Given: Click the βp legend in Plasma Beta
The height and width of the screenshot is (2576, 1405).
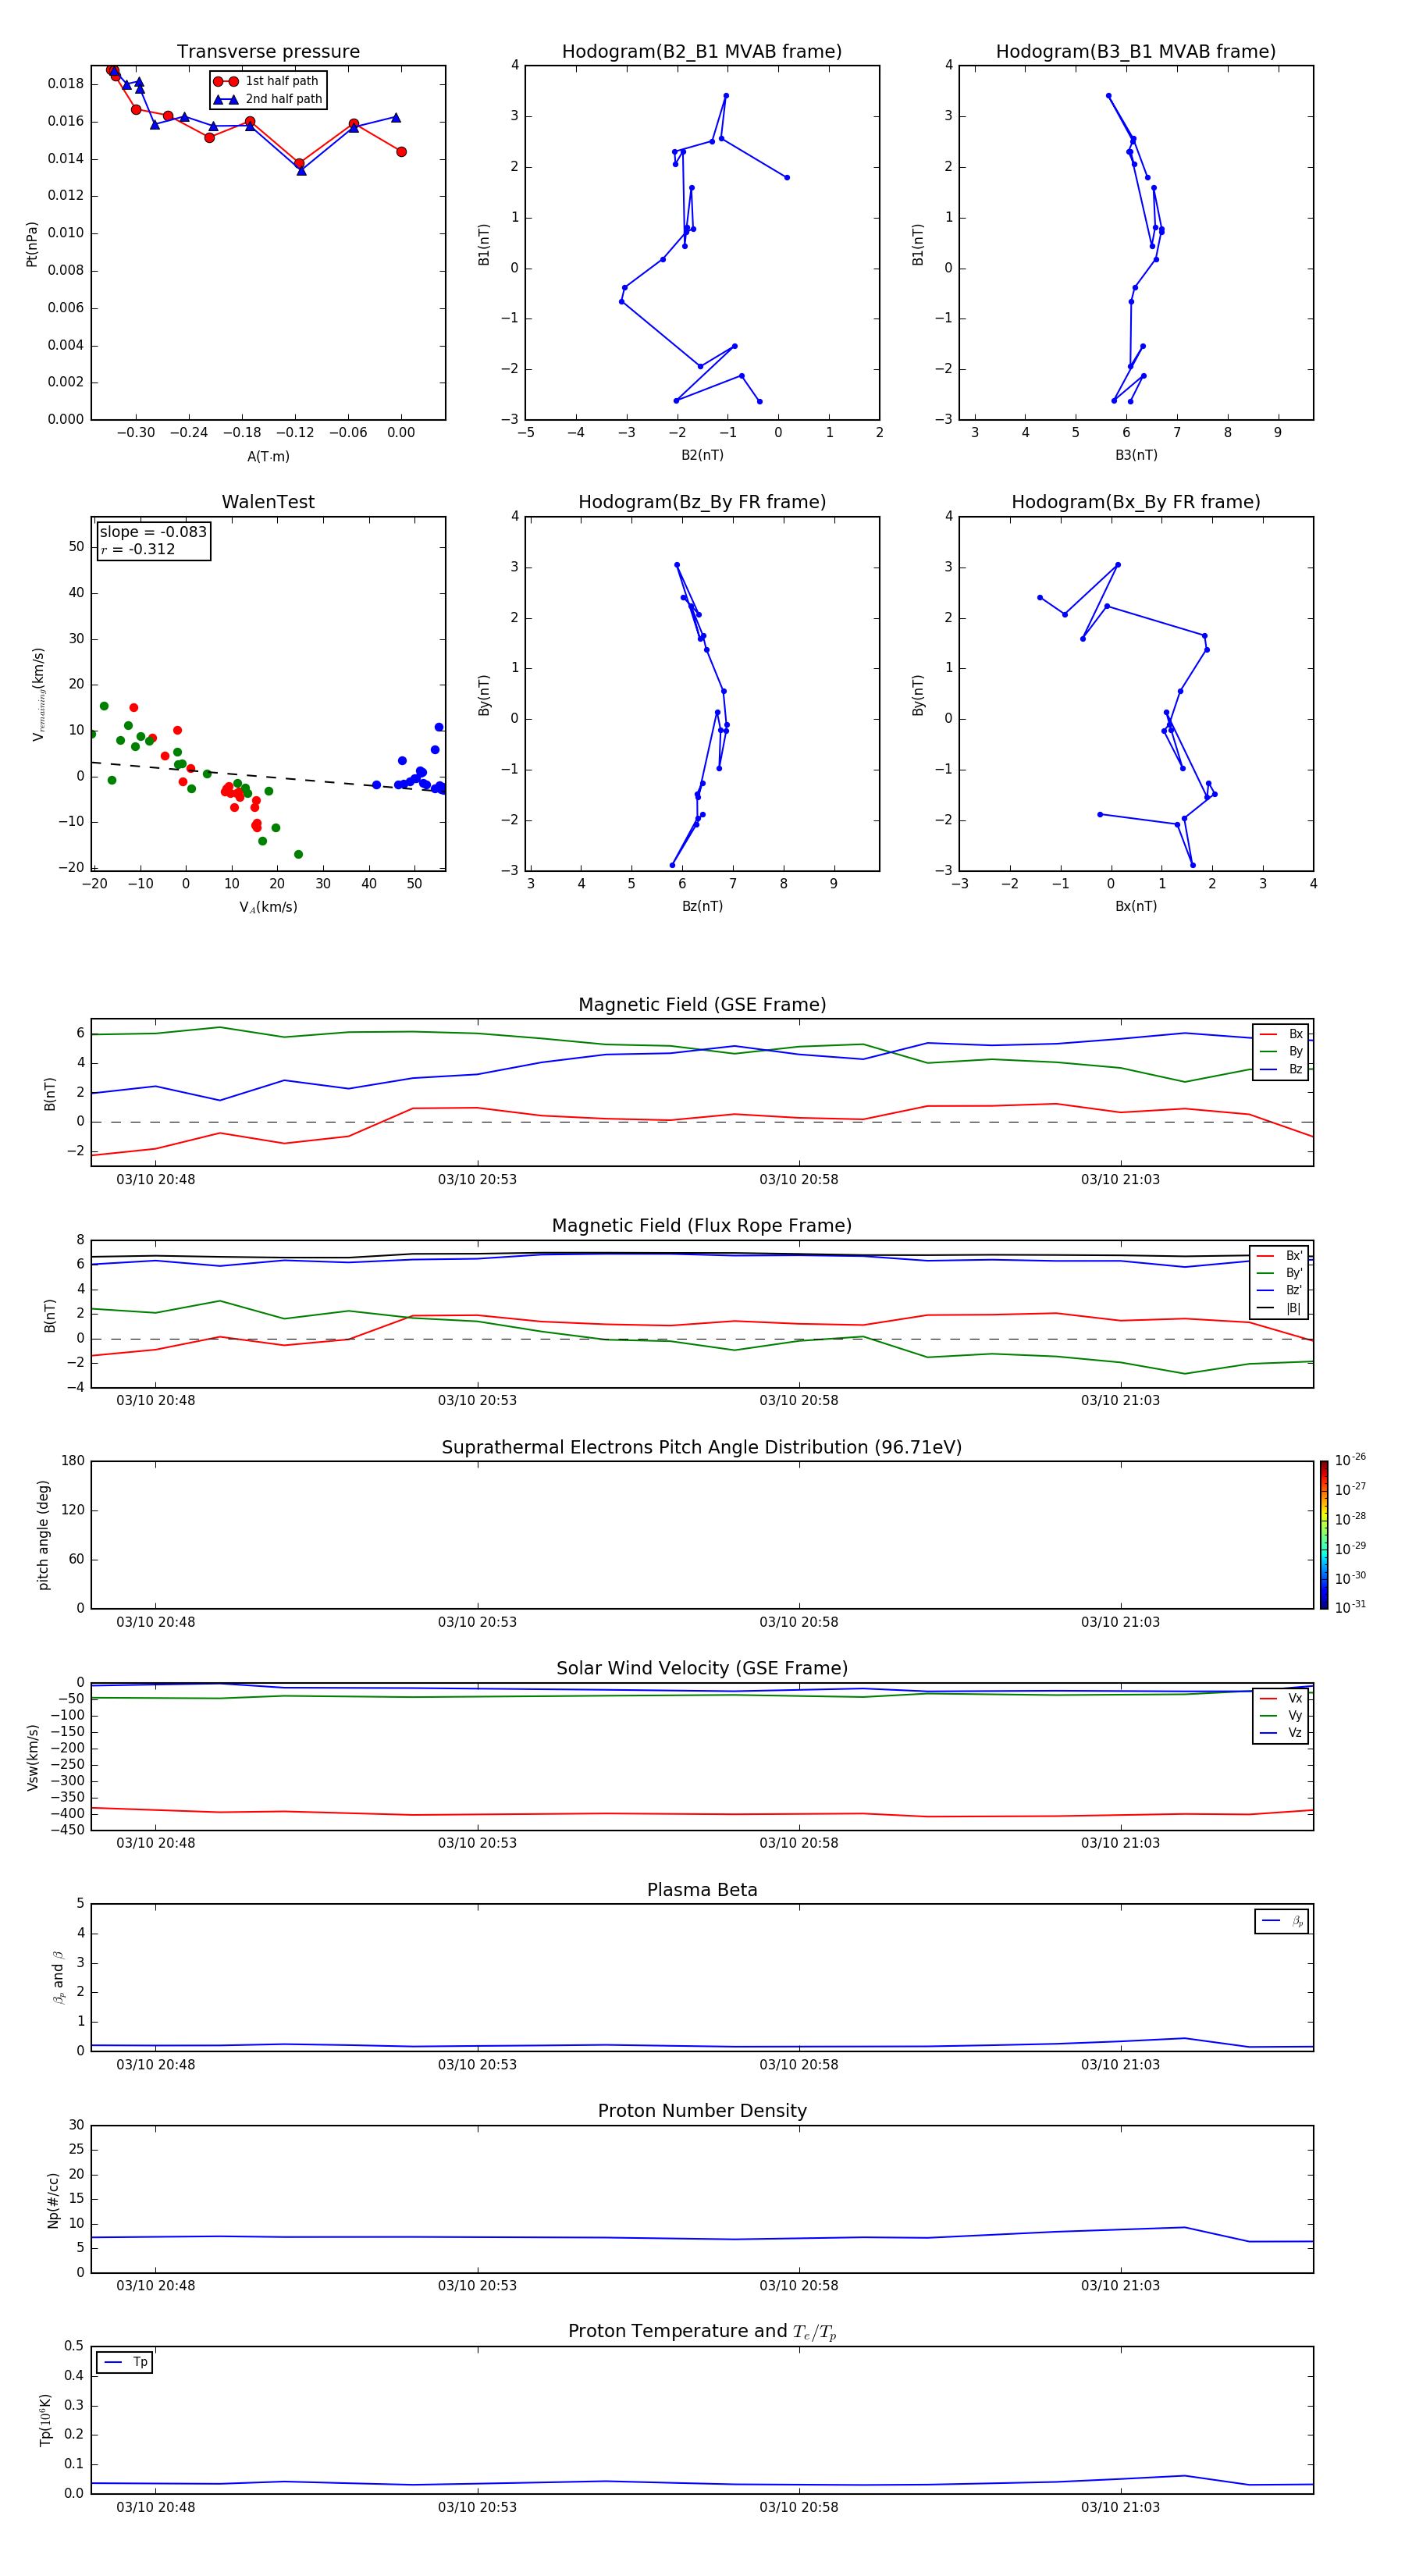Looking at the screenshot, I should tap(1281, 1921).
